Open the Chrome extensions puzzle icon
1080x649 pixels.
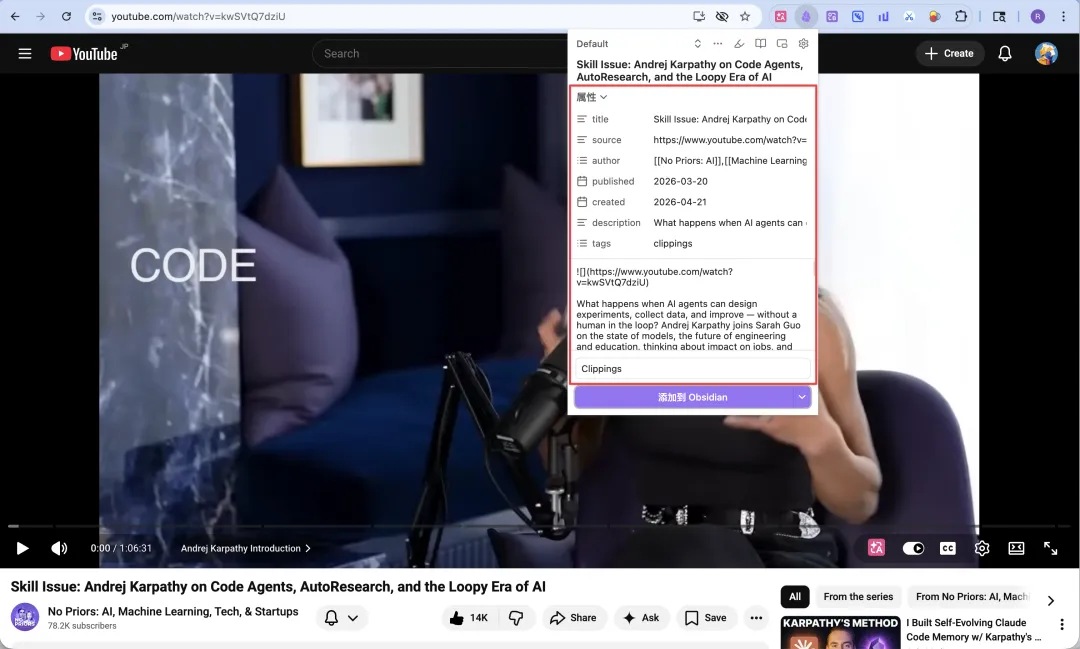[961, 16]
